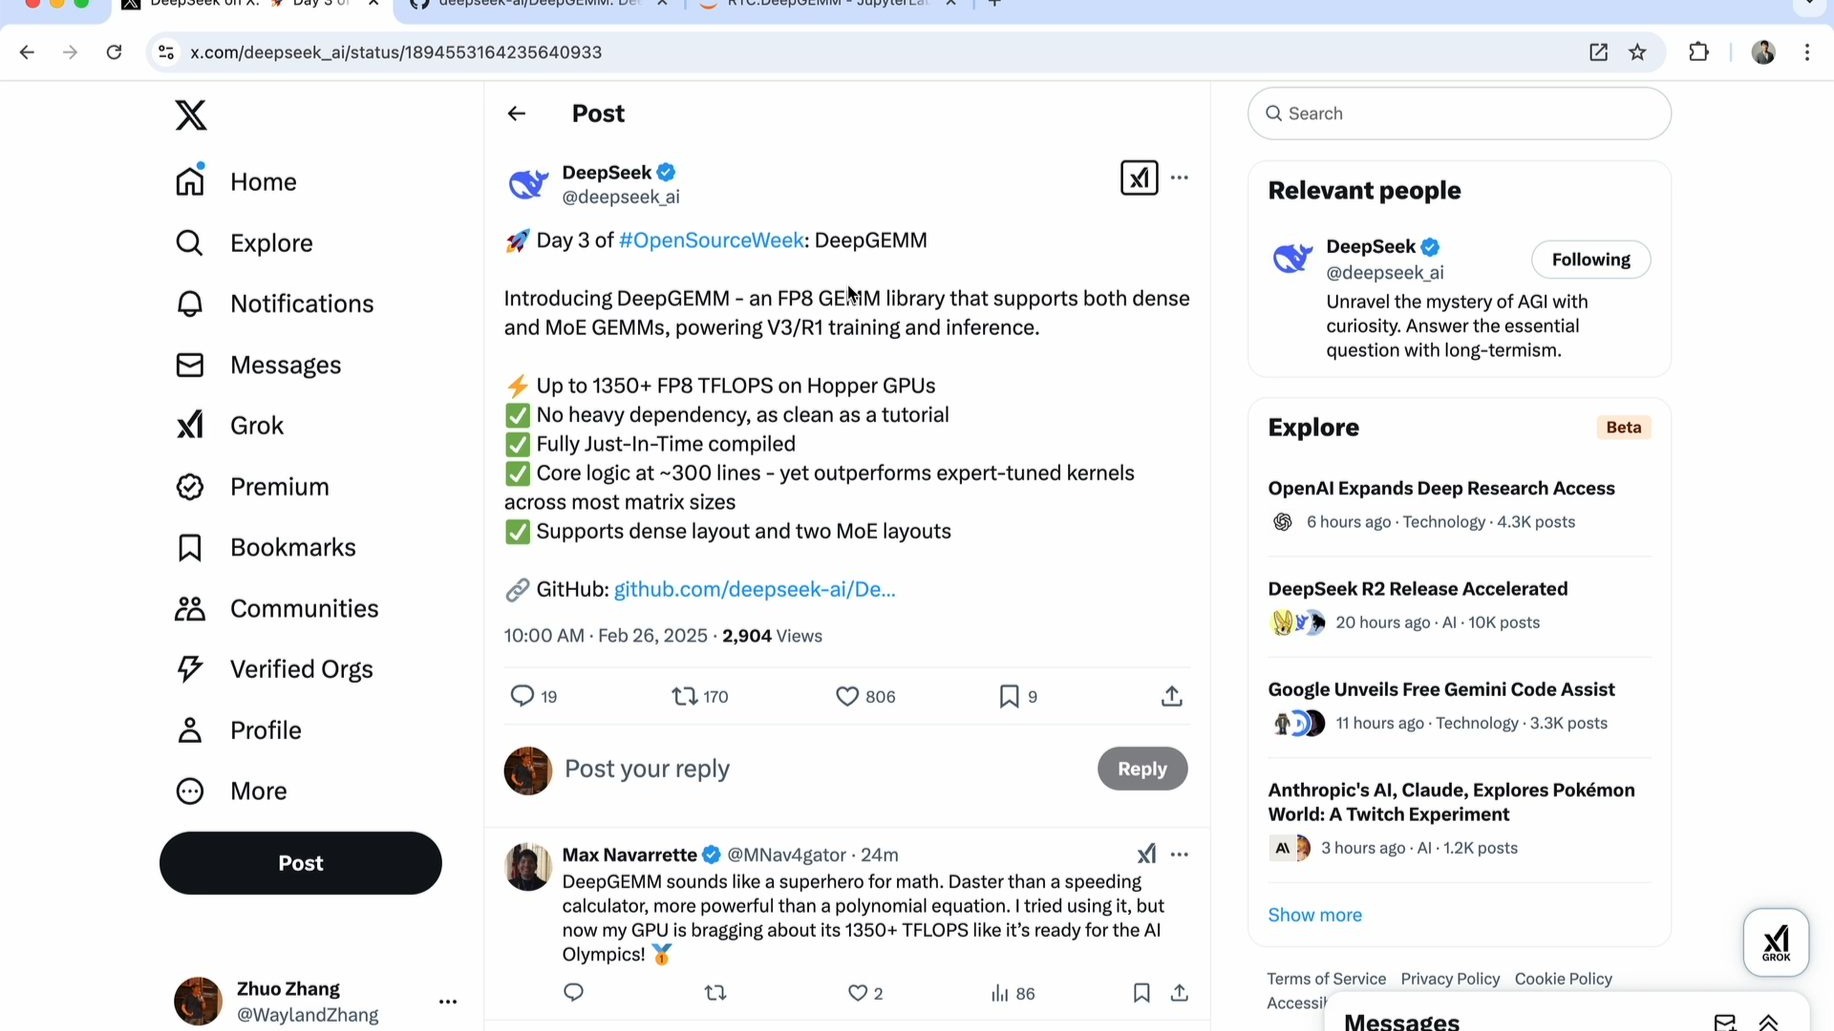Open account menu dots beside Zhuo Zhang

pyautogui.click(x=447, y=1001)
